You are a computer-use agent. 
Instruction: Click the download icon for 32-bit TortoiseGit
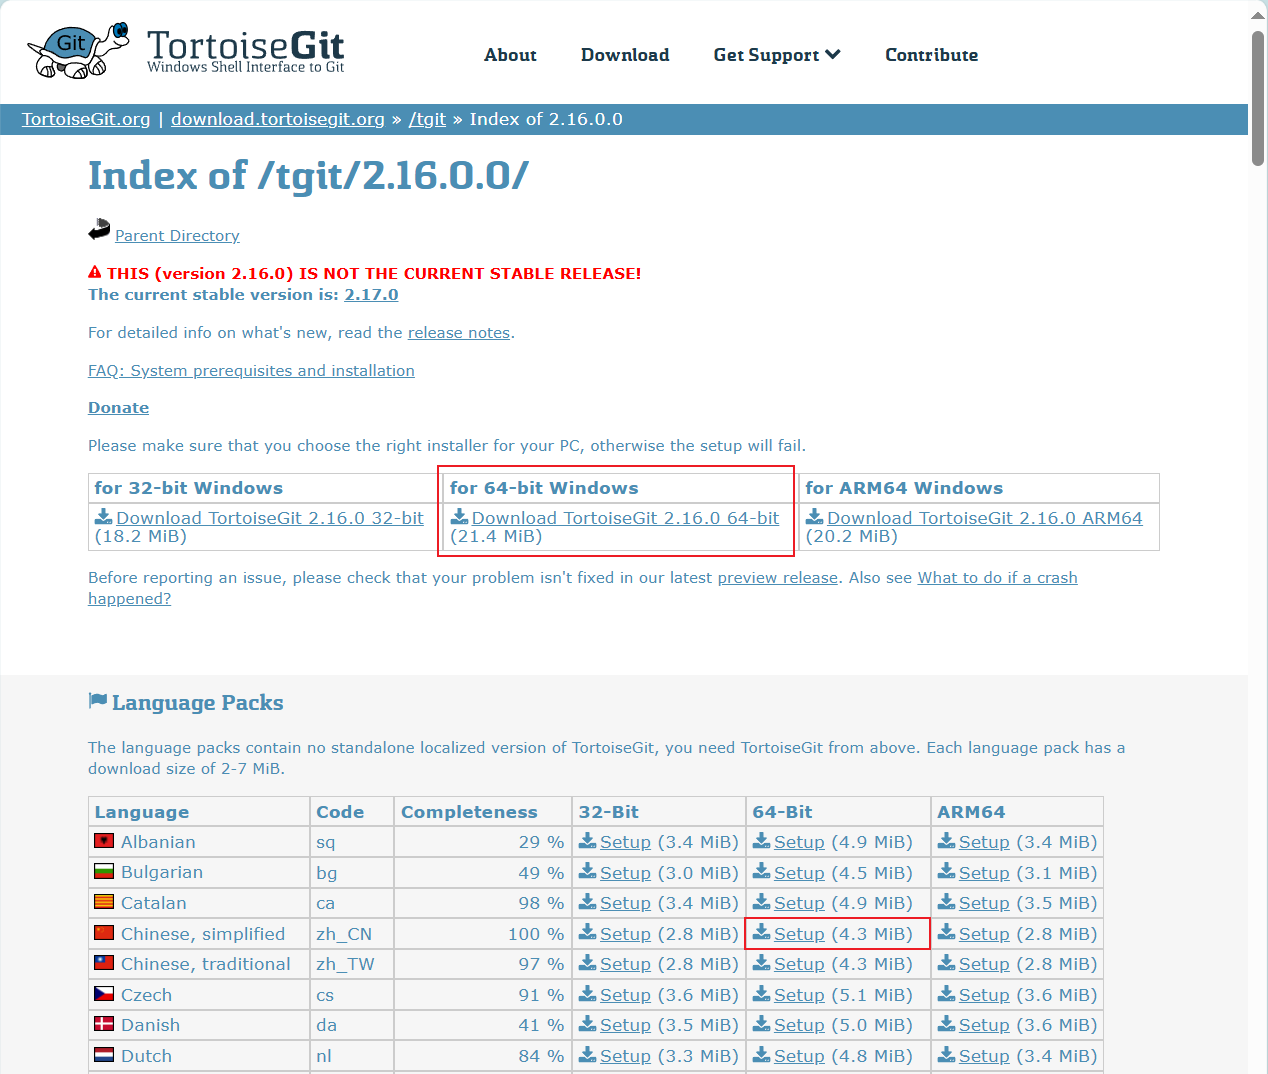[104, 517]
